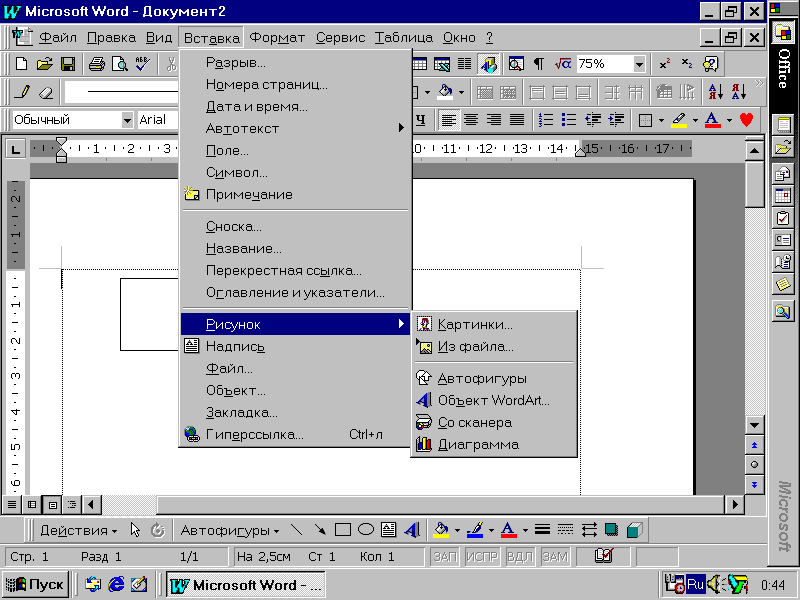
Task: Toggle align right formatting
Action: point(494,120)
